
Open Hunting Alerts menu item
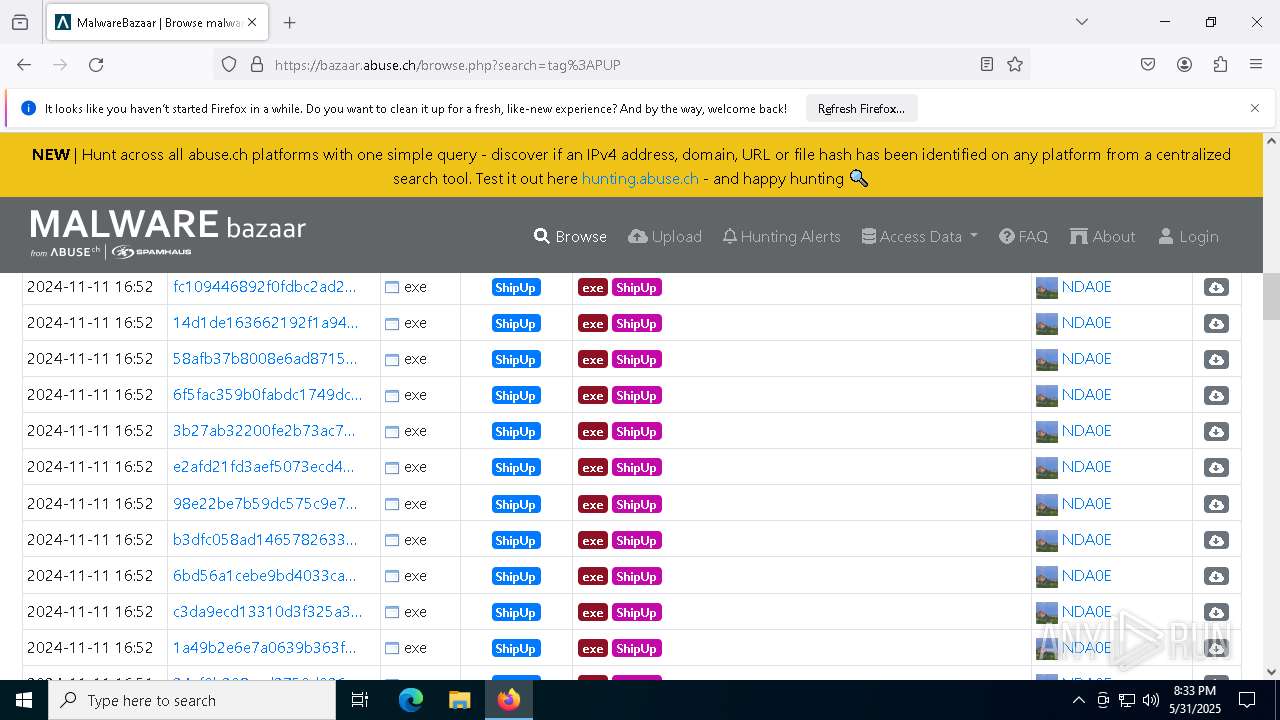pos(782,236)
